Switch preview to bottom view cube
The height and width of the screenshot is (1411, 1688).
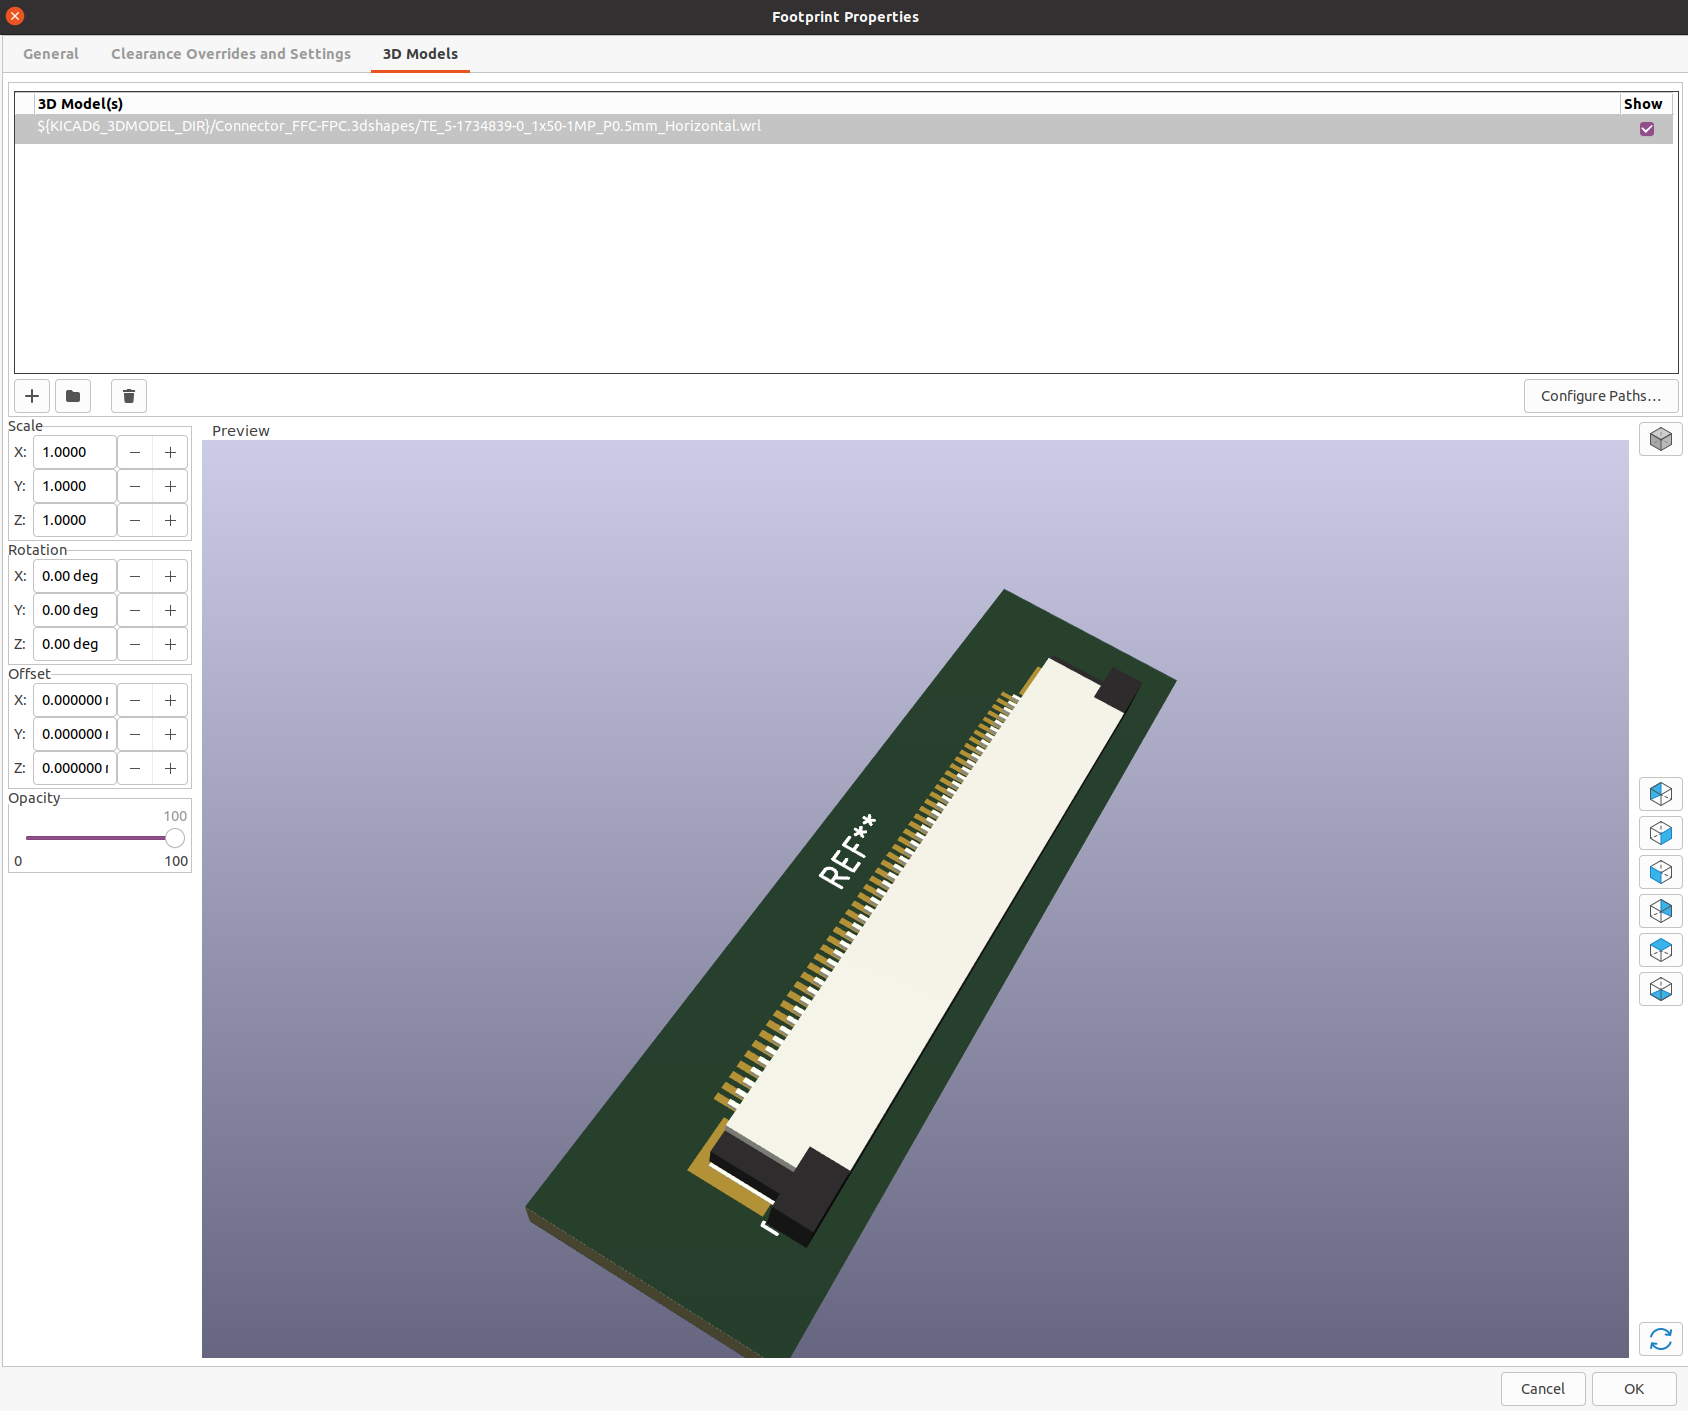[1660, 989]
